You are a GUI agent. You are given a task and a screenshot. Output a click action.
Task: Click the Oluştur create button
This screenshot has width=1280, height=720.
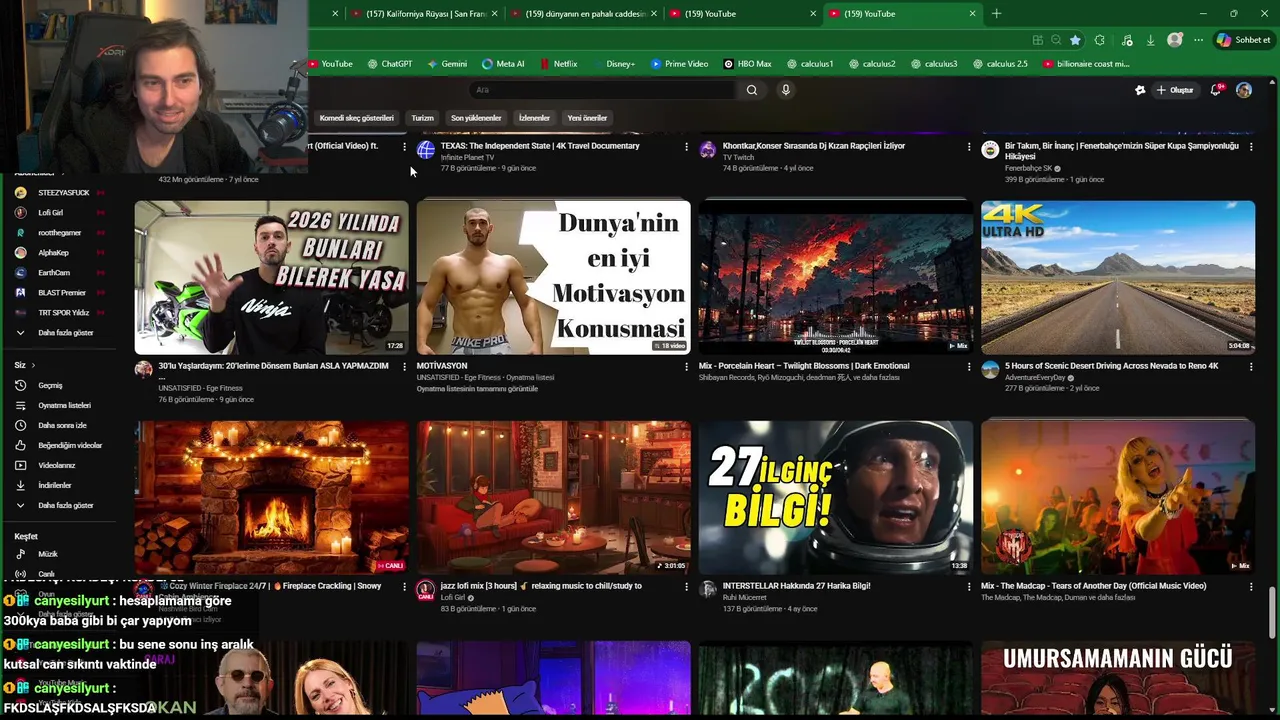(1175, 90)
